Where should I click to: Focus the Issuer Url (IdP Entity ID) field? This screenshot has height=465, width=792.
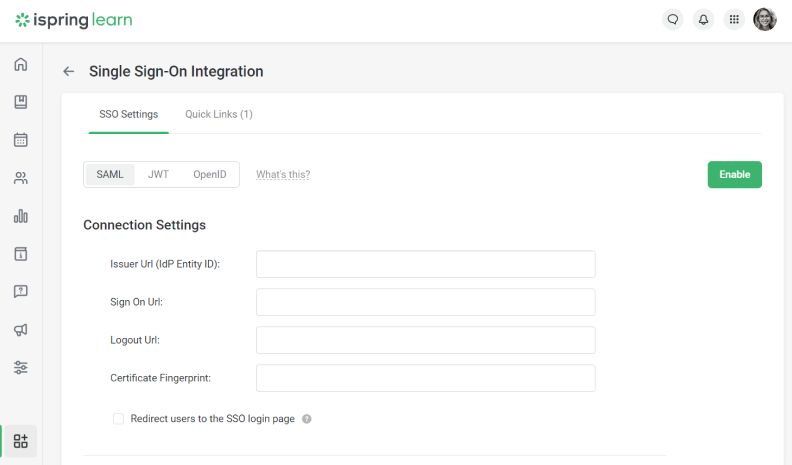tap(426, 264)
